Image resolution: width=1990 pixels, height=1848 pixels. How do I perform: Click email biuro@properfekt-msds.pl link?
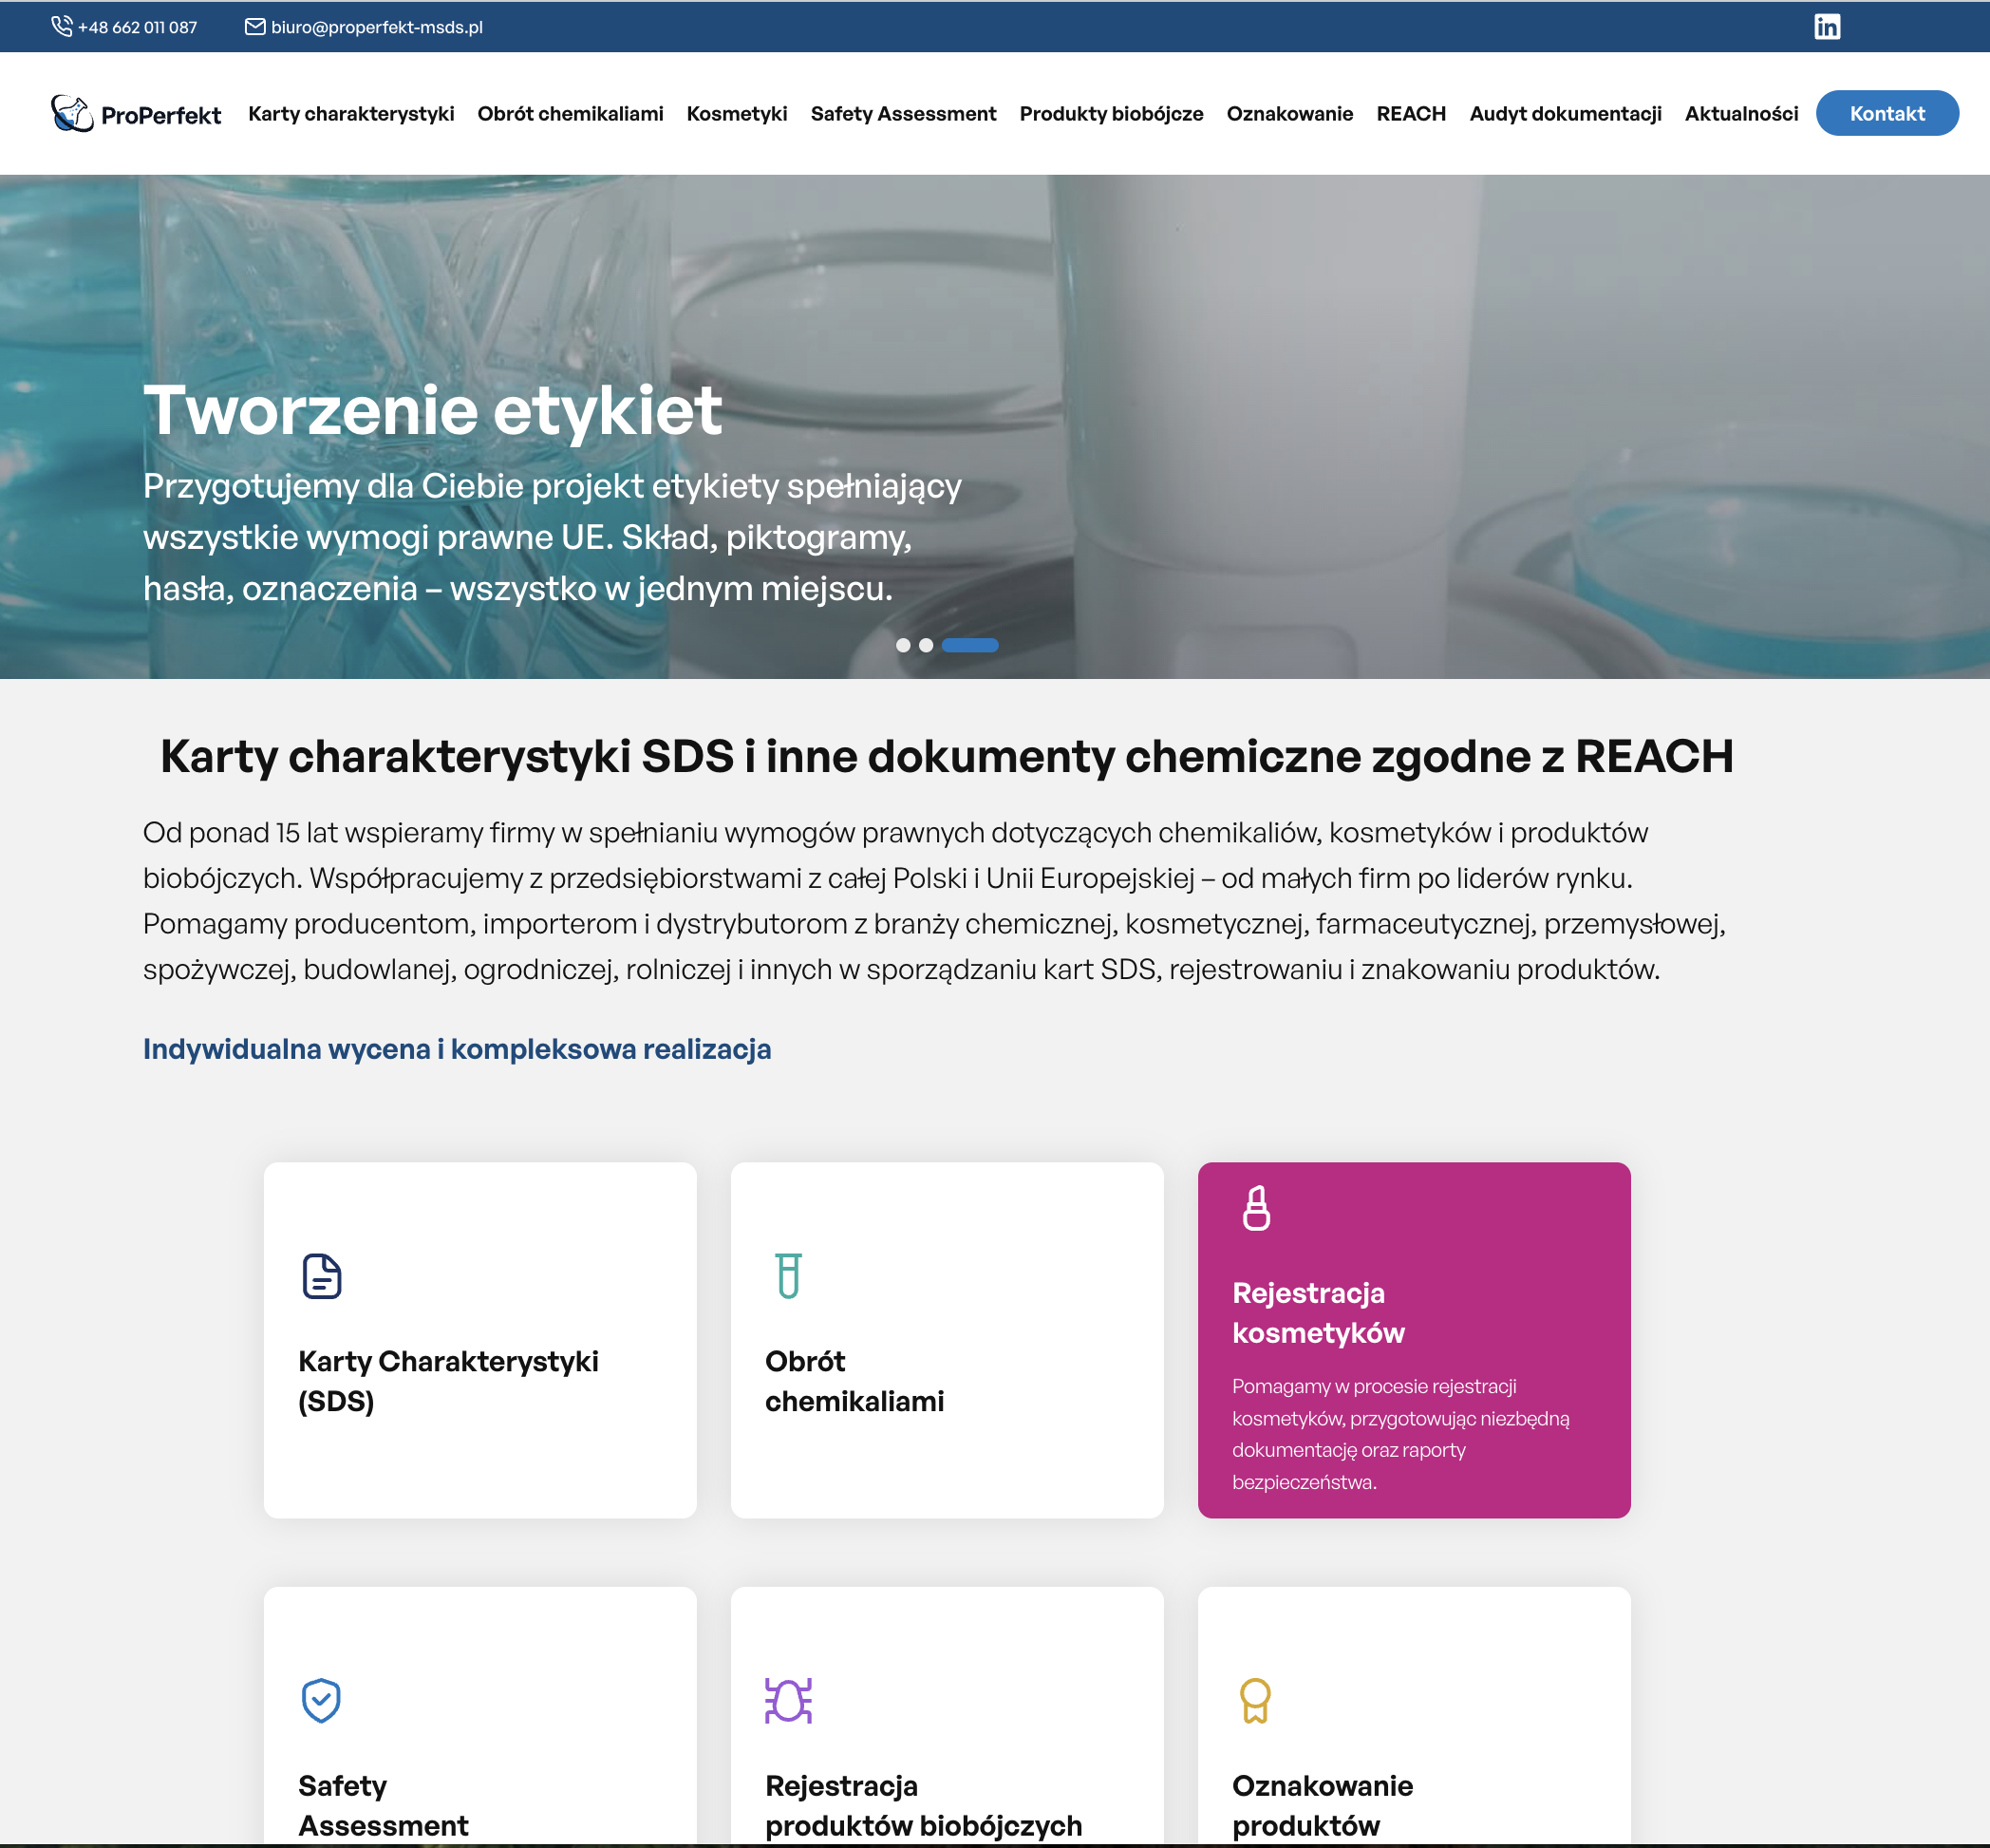coord(376,27)
